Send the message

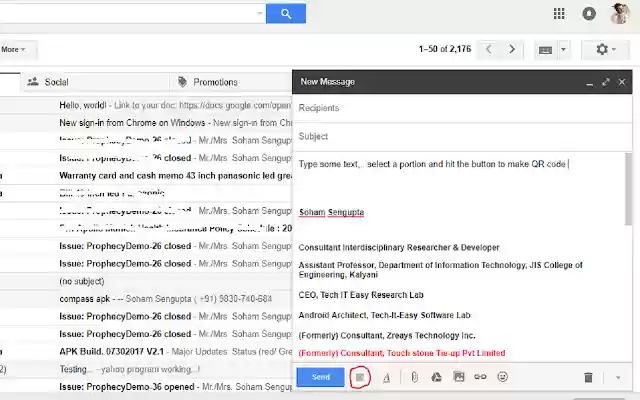[320, 377]
